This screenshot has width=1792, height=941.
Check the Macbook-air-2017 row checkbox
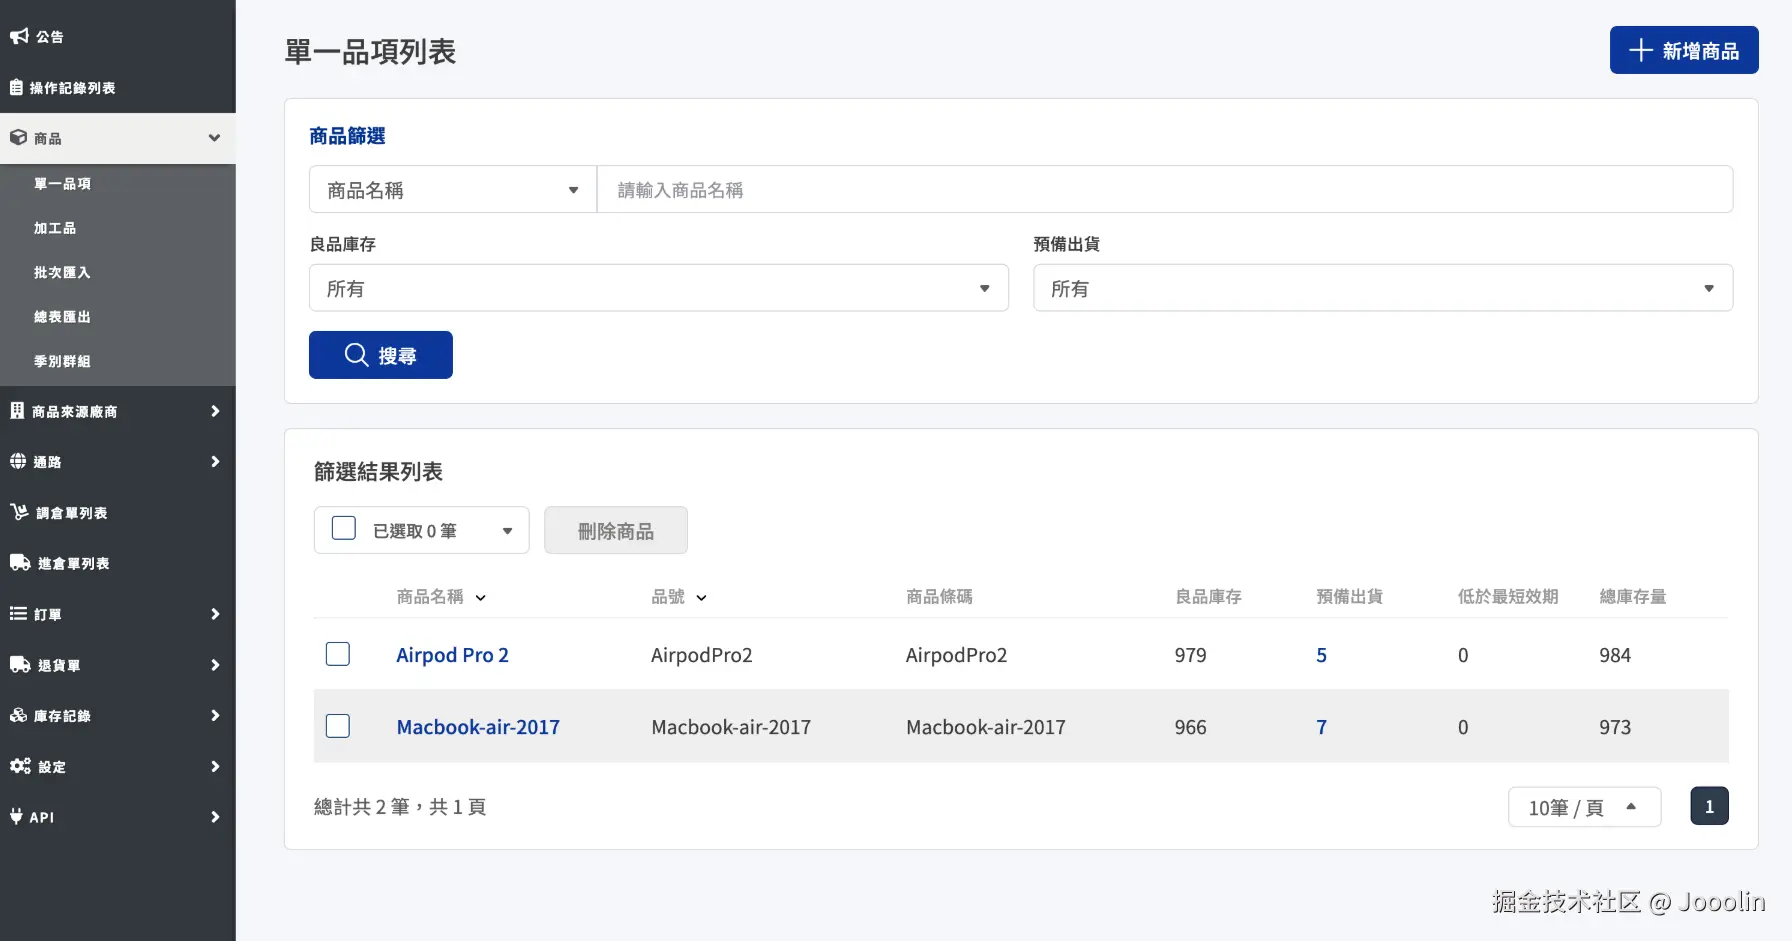(x=338, y=726)
